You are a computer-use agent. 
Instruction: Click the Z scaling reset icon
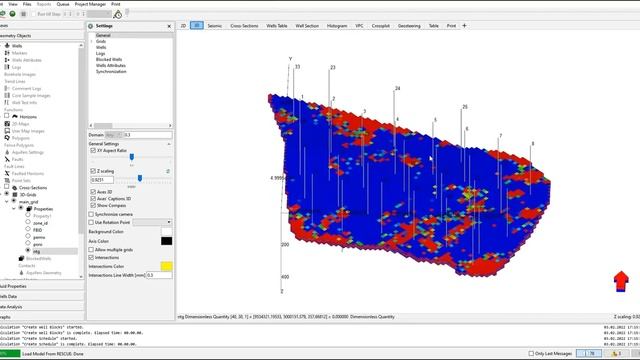tap(168, 171)
